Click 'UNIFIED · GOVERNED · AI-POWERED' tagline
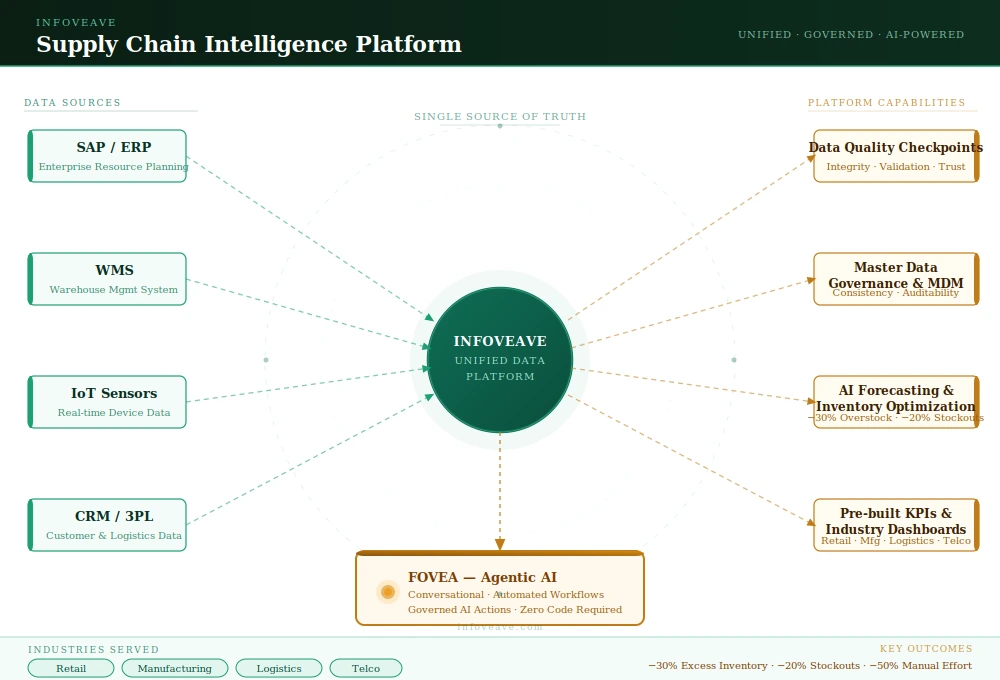Viewport: 1000px width, 680px height. [x=851, y=34]
